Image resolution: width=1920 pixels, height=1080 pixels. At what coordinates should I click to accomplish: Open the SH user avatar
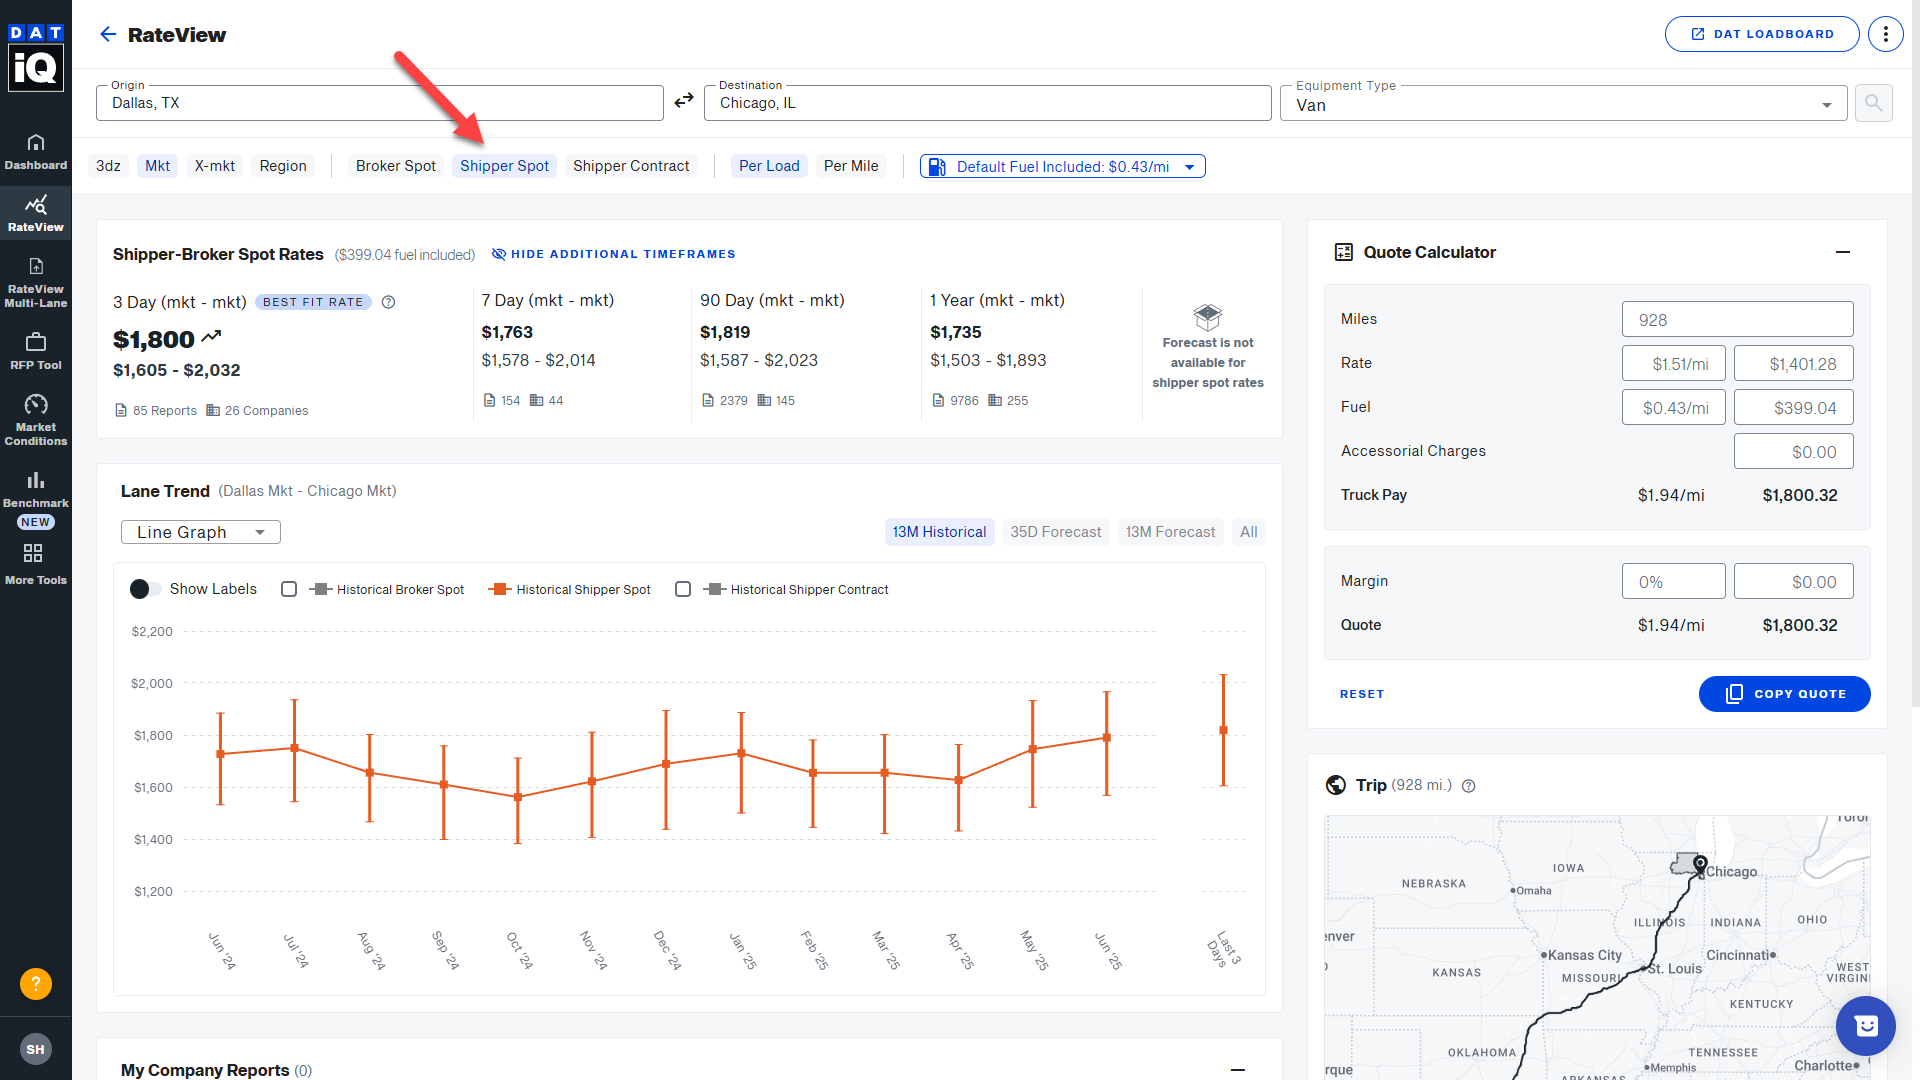[36, 1049]
